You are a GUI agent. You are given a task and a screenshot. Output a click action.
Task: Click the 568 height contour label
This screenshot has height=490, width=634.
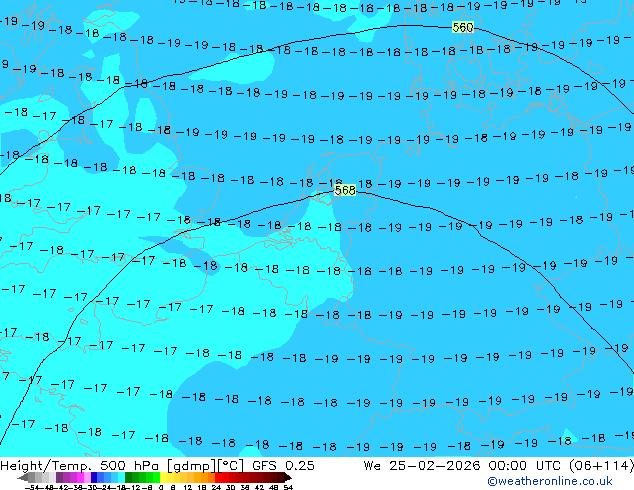click(x=345, y=190)
